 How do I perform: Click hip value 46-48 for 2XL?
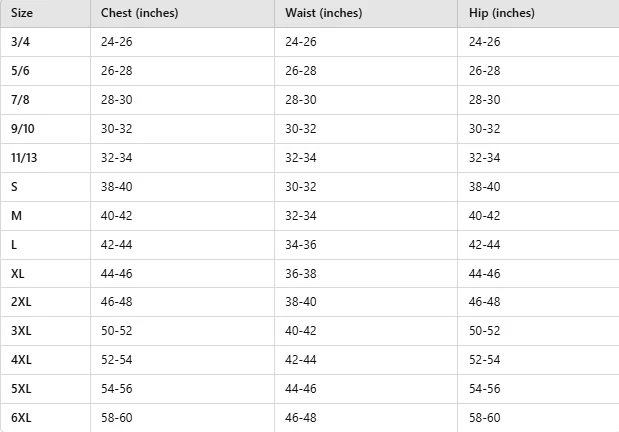(x=484, y=302)
